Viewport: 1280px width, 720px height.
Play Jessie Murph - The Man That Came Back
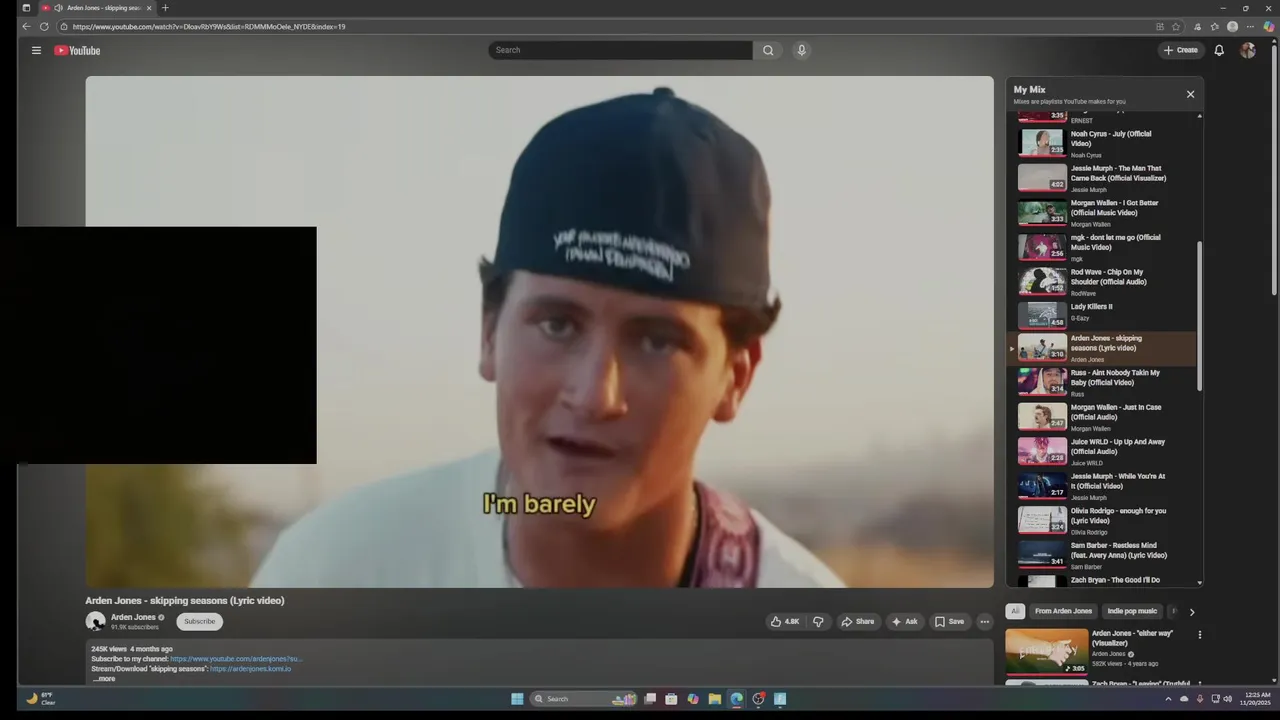click(x=1100, y=178)
